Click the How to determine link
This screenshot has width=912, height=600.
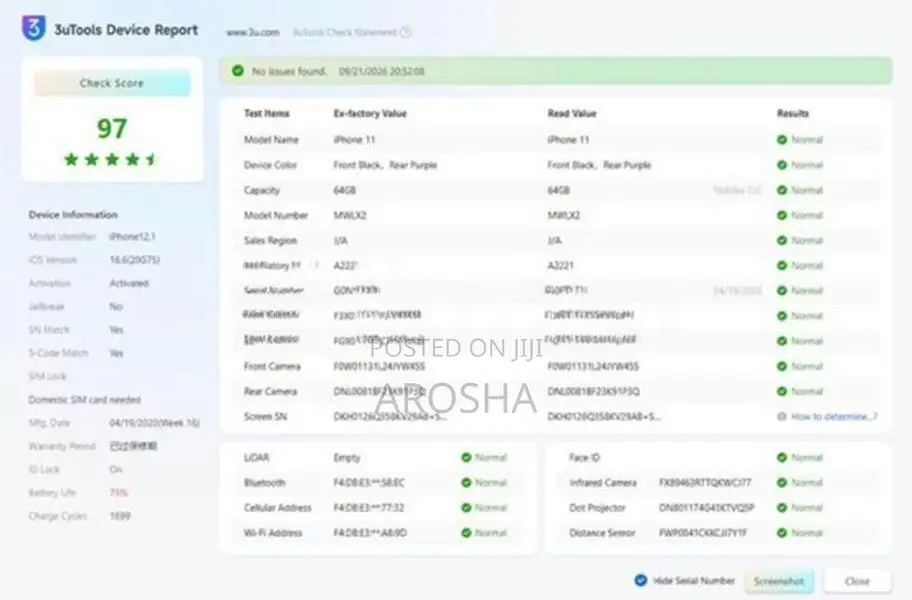(834, 416)
